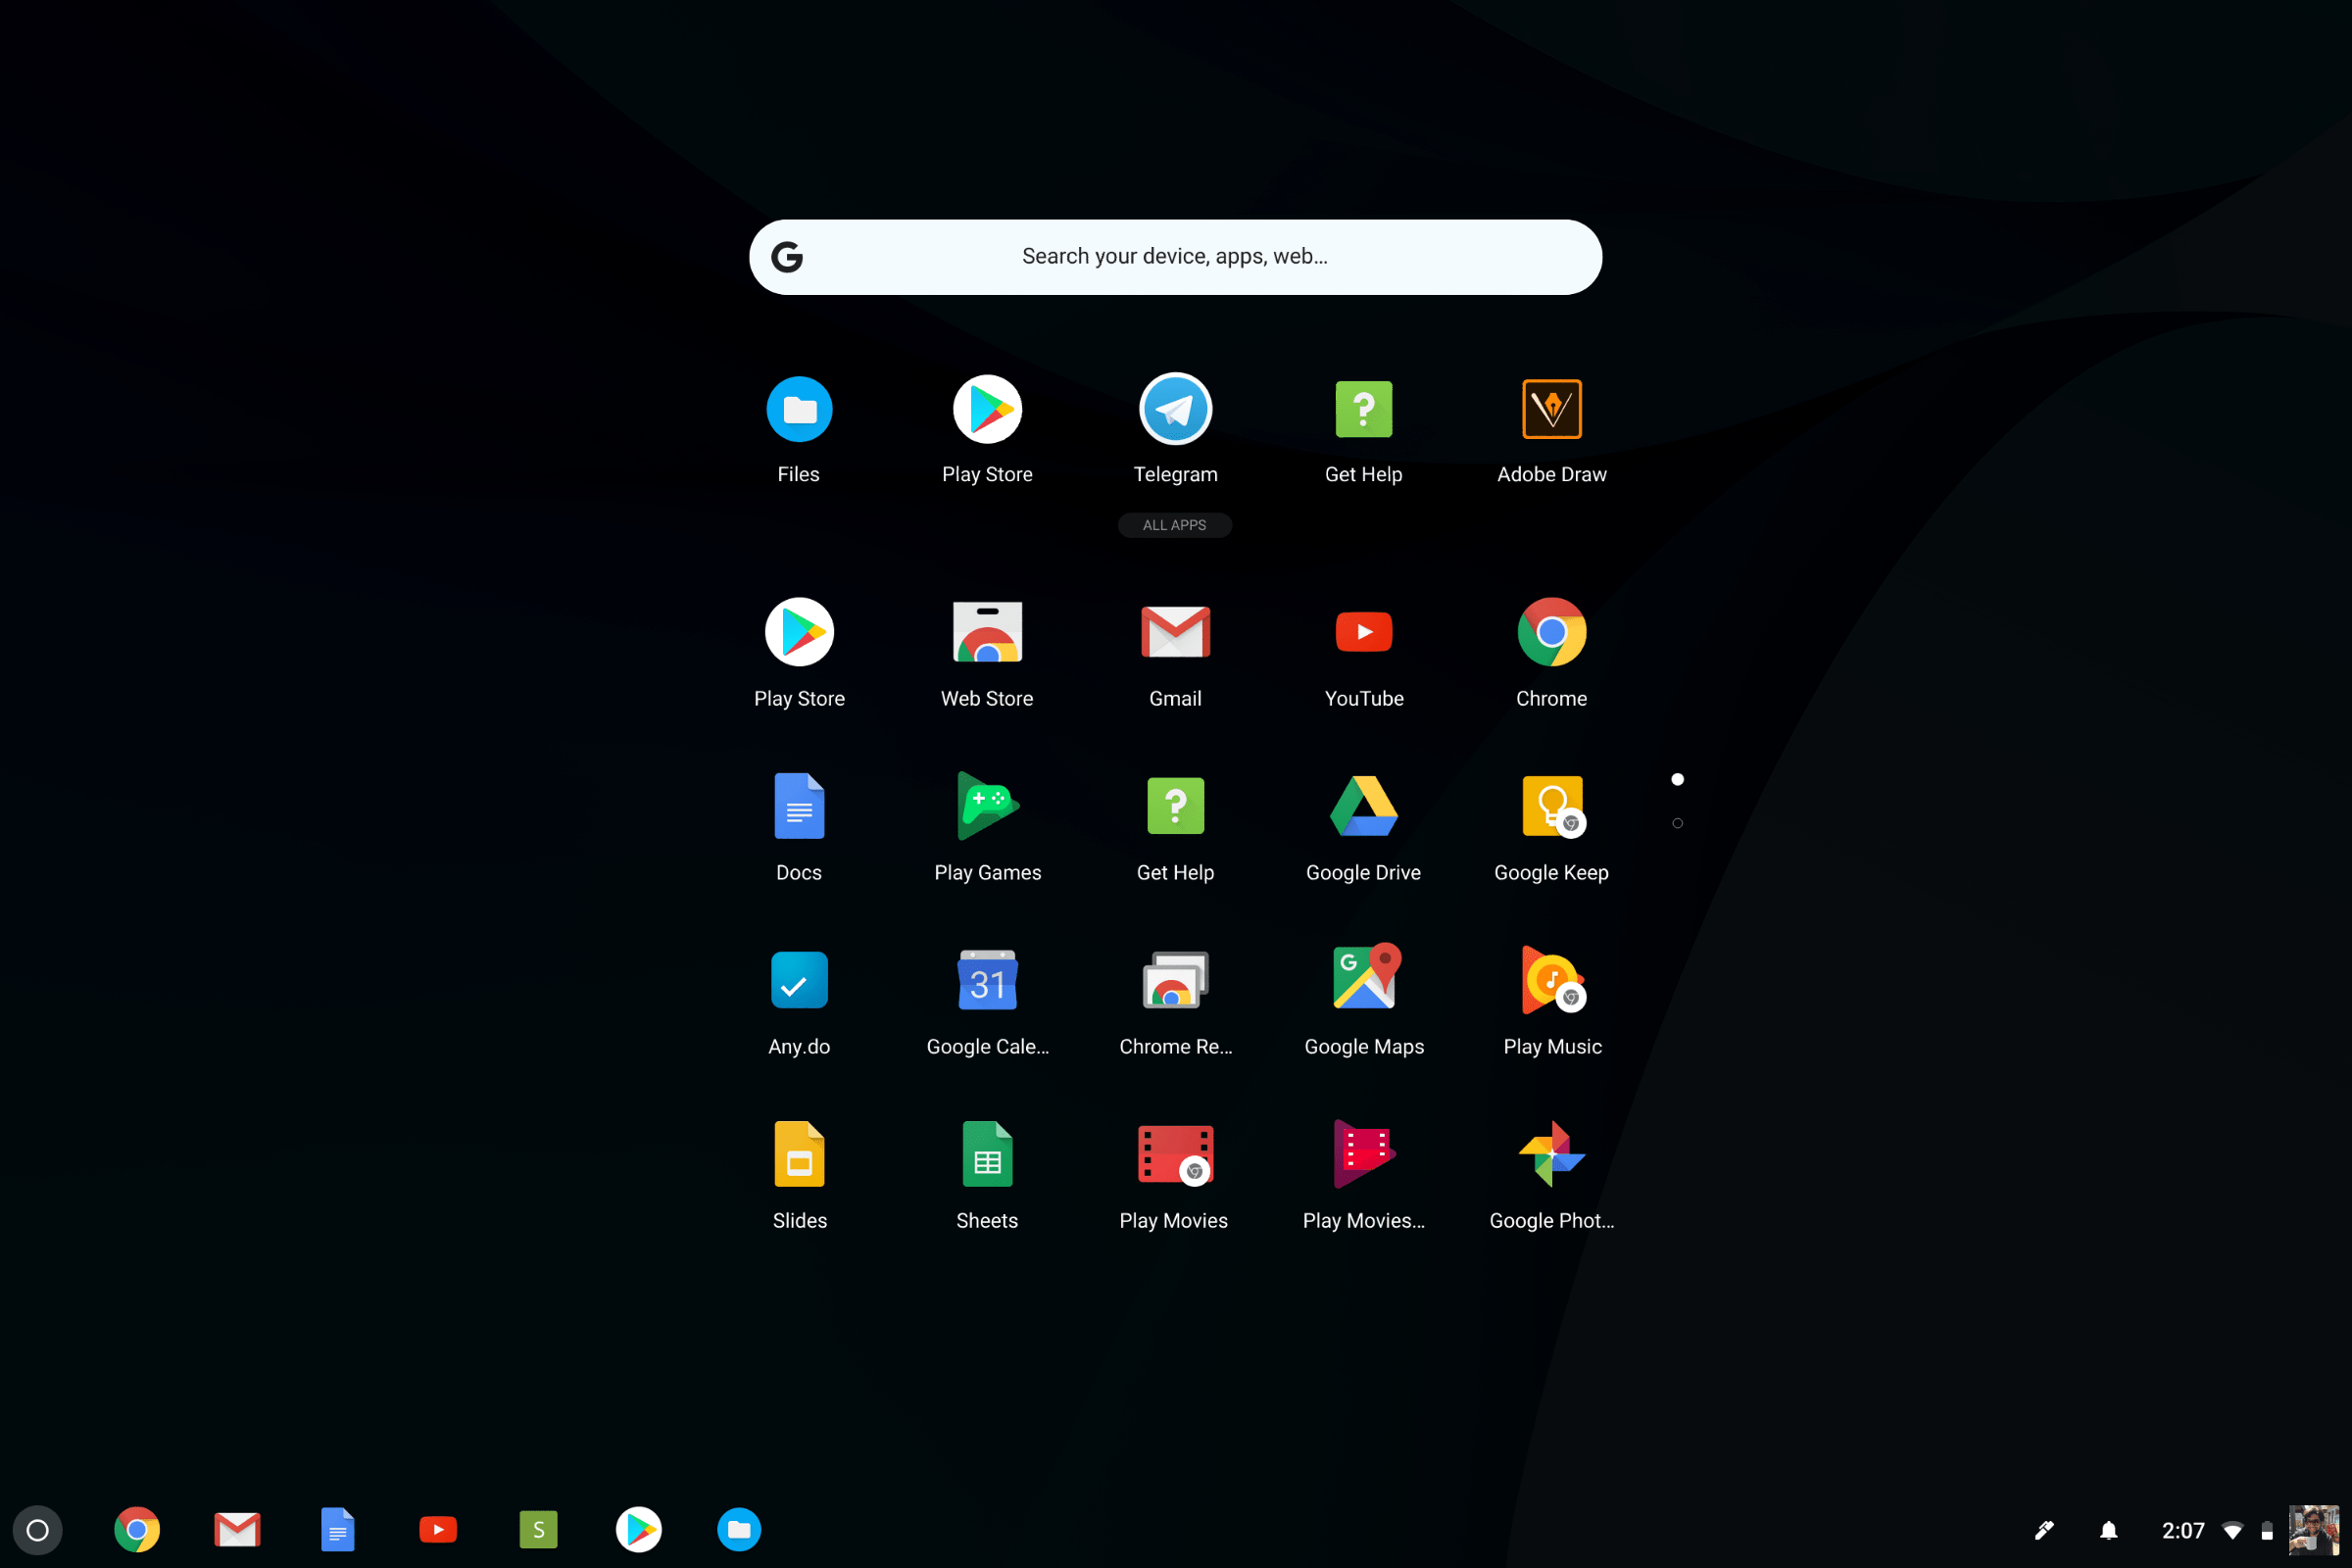
Task: Select the second launcher page dot
Action: (x=1678, y=822)
